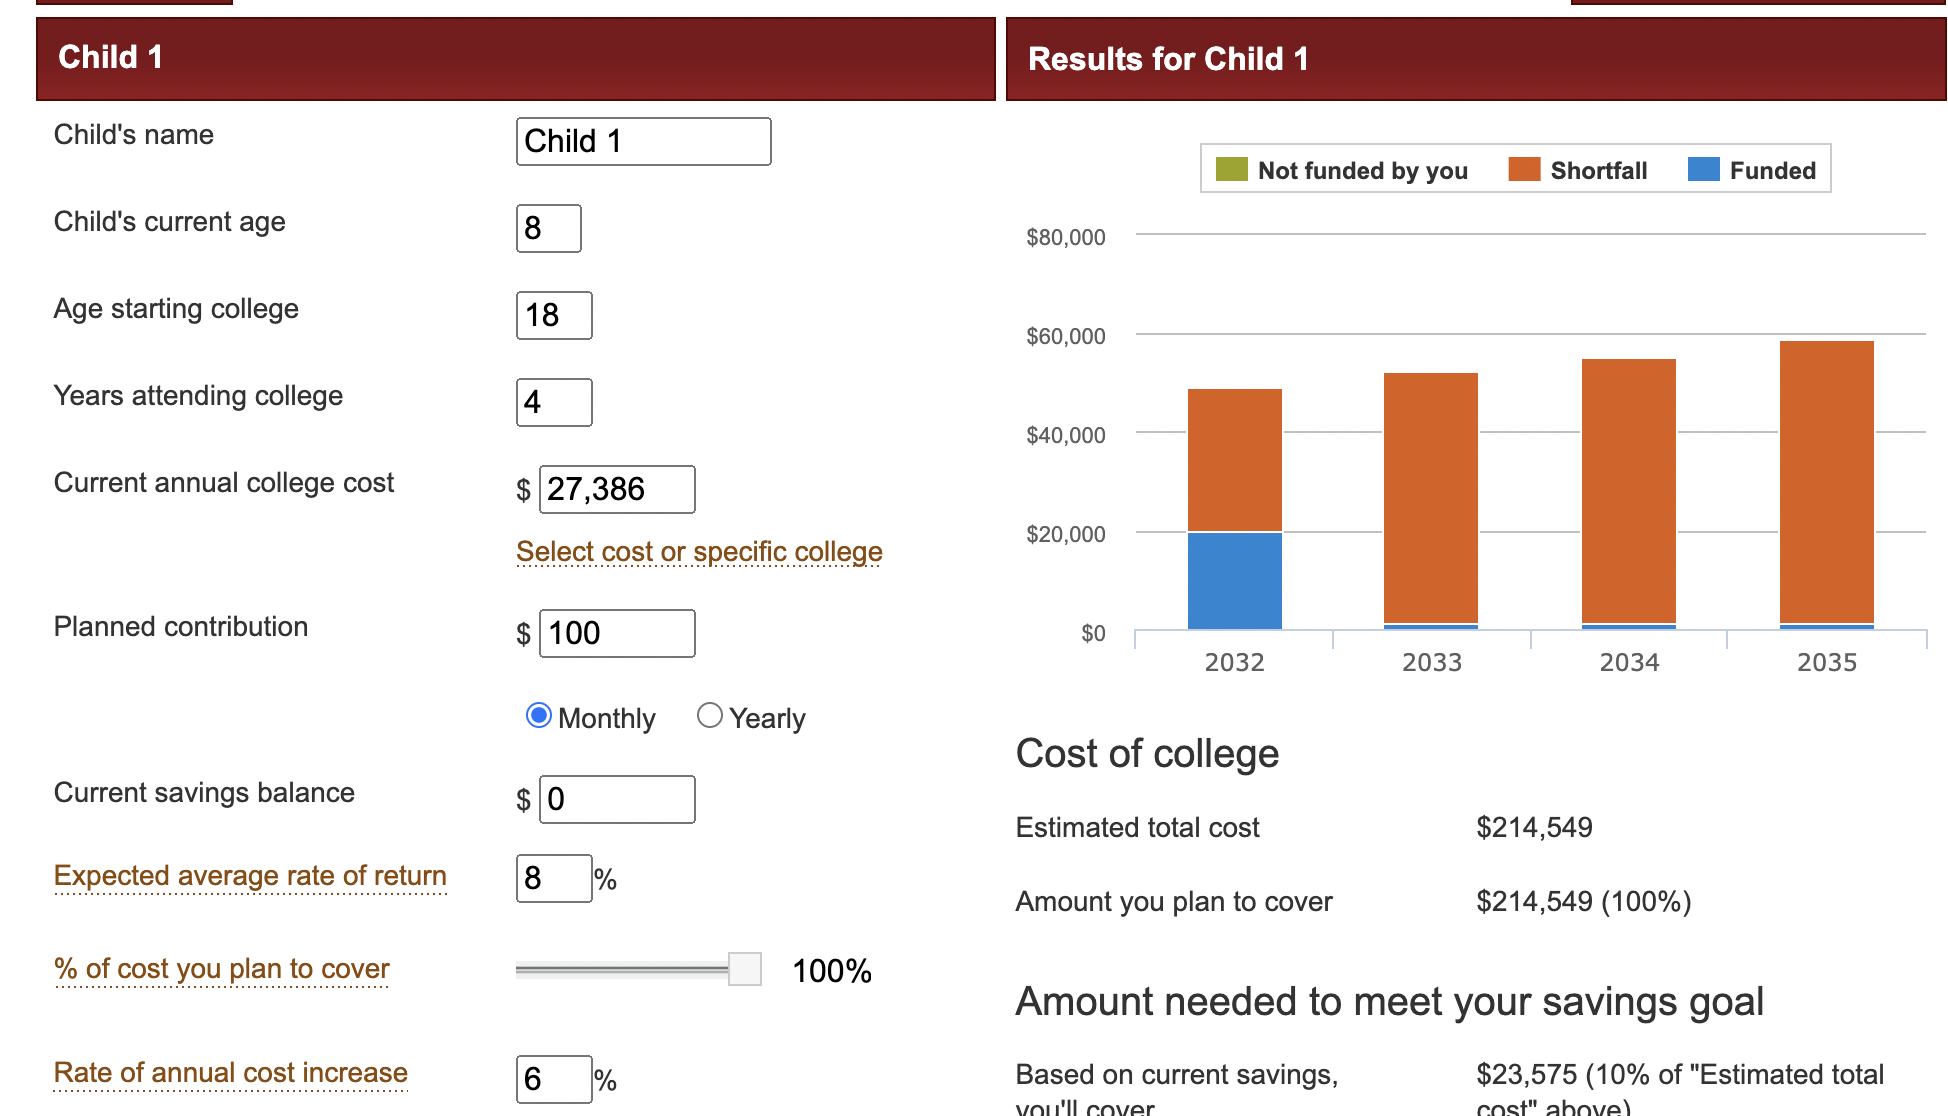
Task: Focus the Planned contribution amount field
Action: coord(617,633)
